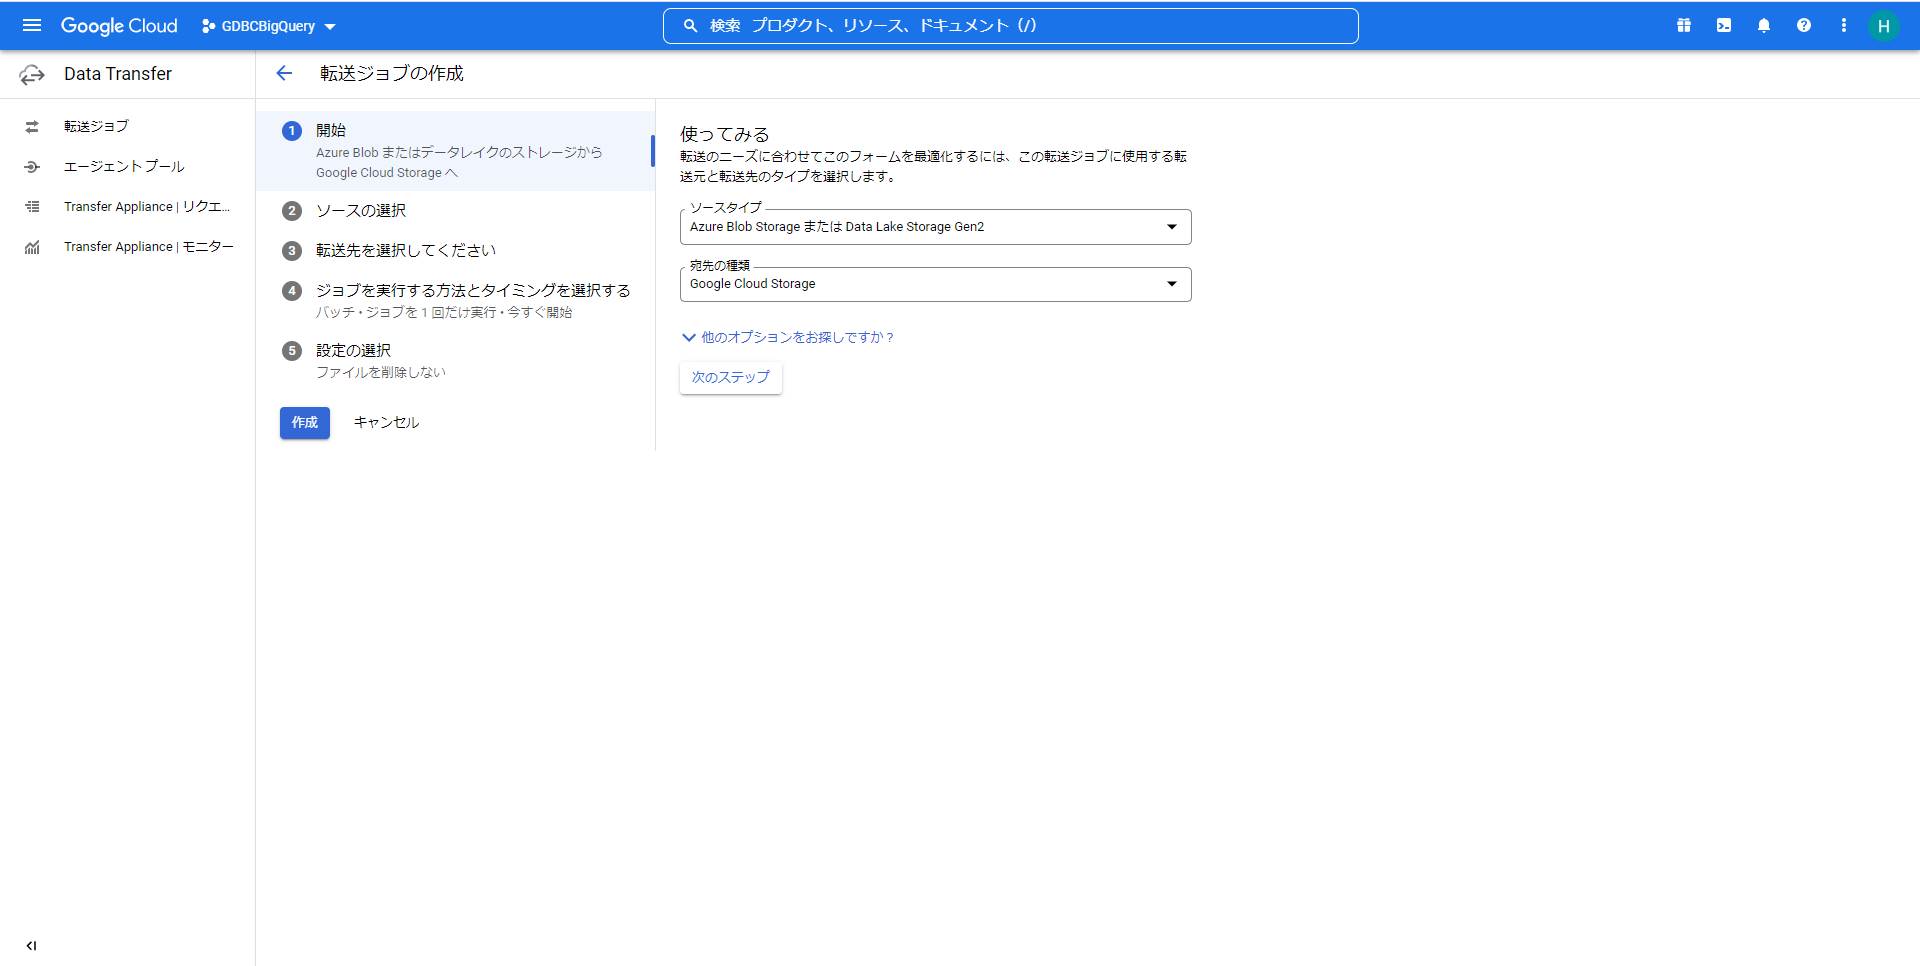Click the blue 作成 button
The width and height of the screenshot is (1920, 966).
click(x=304, y=423)
